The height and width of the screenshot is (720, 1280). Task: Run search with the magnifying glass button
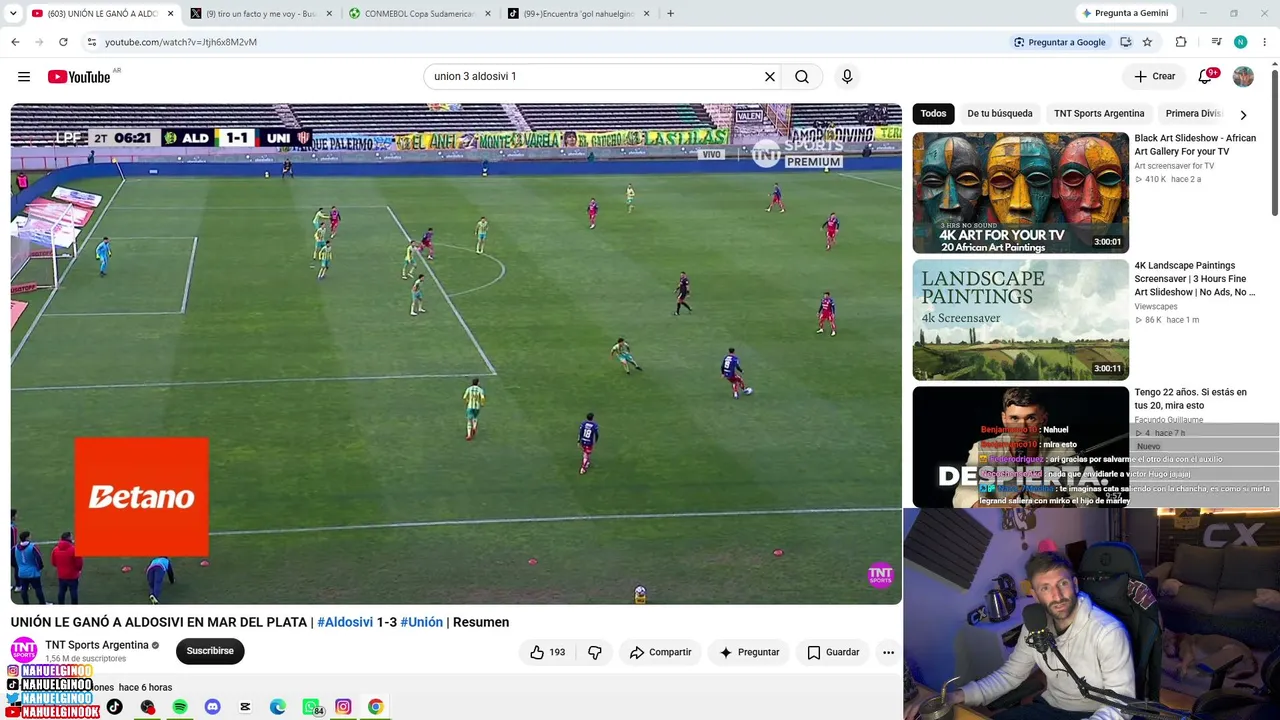[802, 77]
